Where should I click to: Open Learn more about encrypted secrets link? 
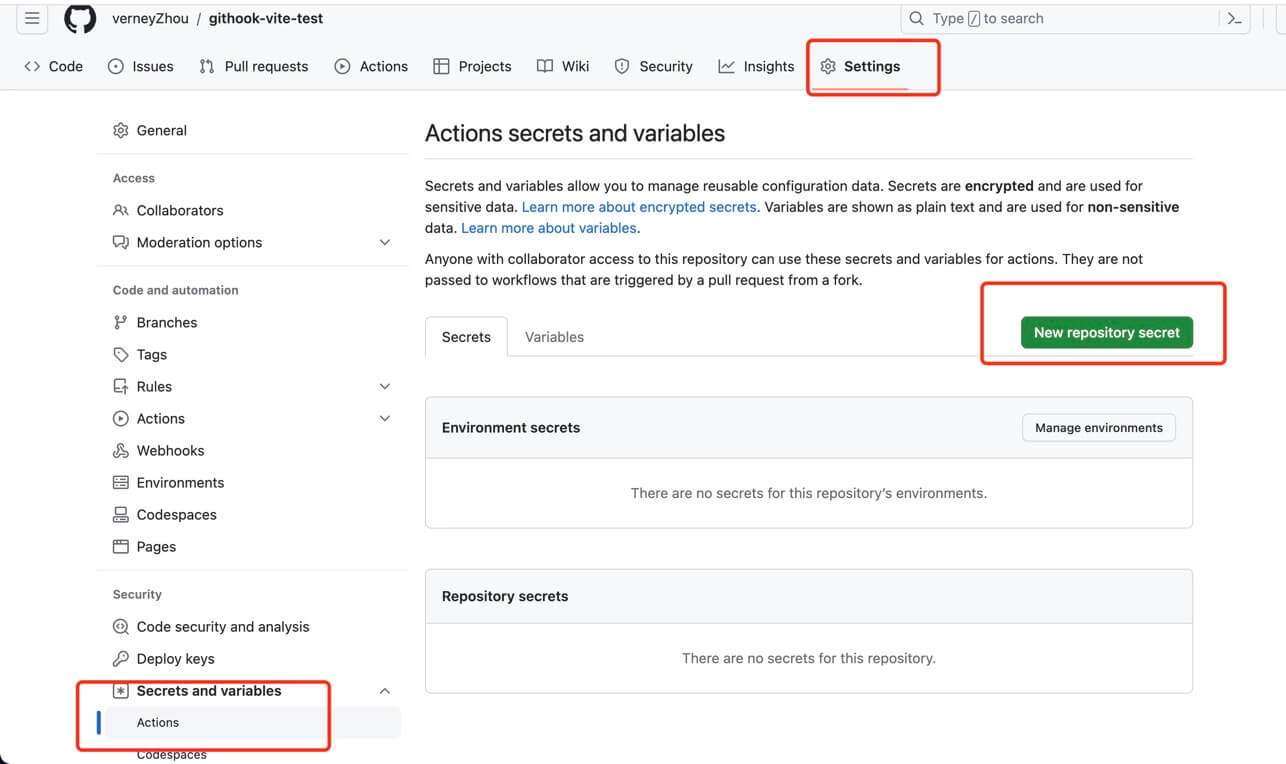[639, 207]
